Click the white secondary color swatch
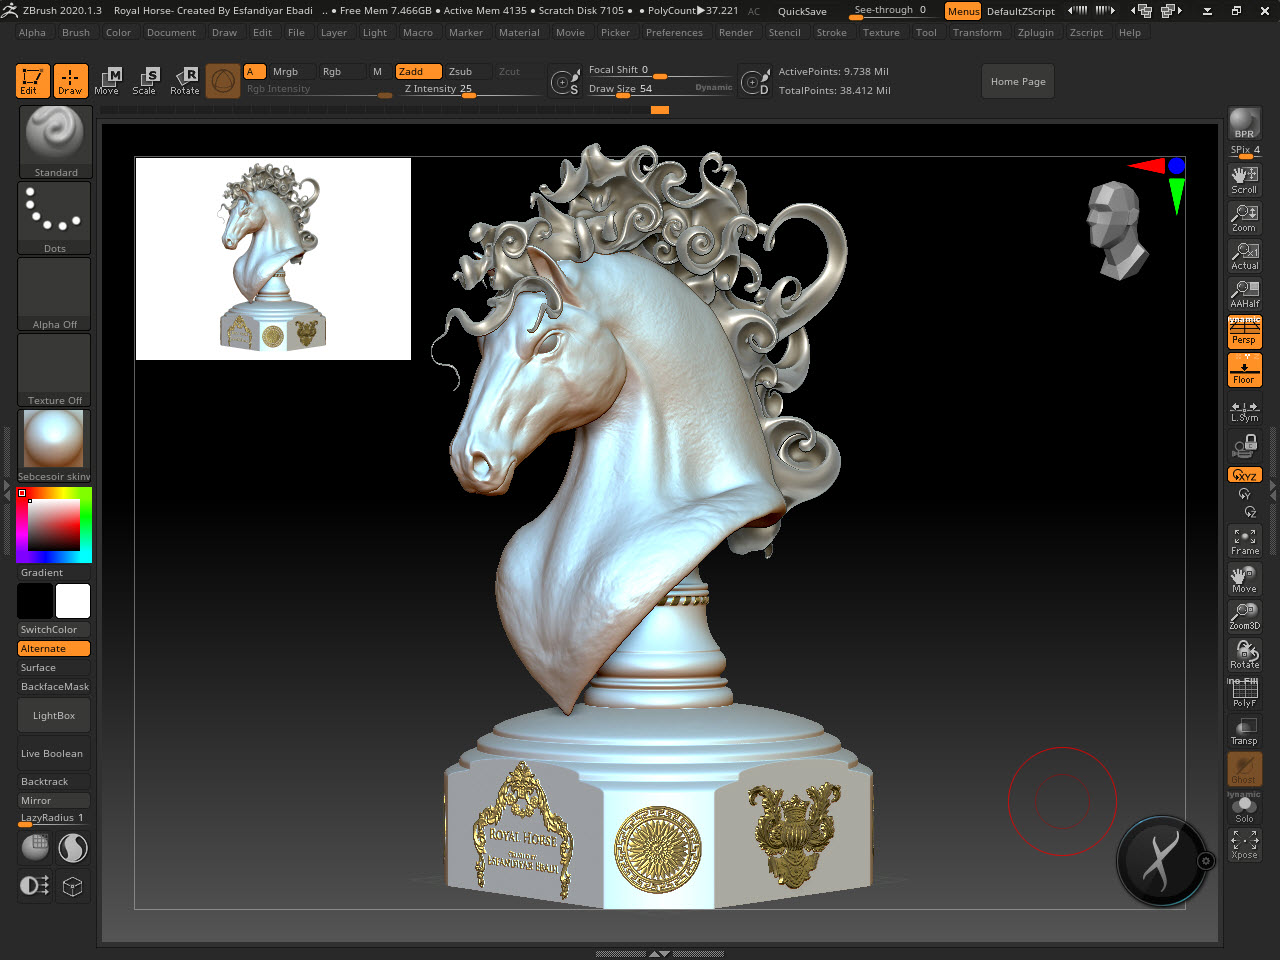The image size is (1280, 960). (x=73, y=601)
